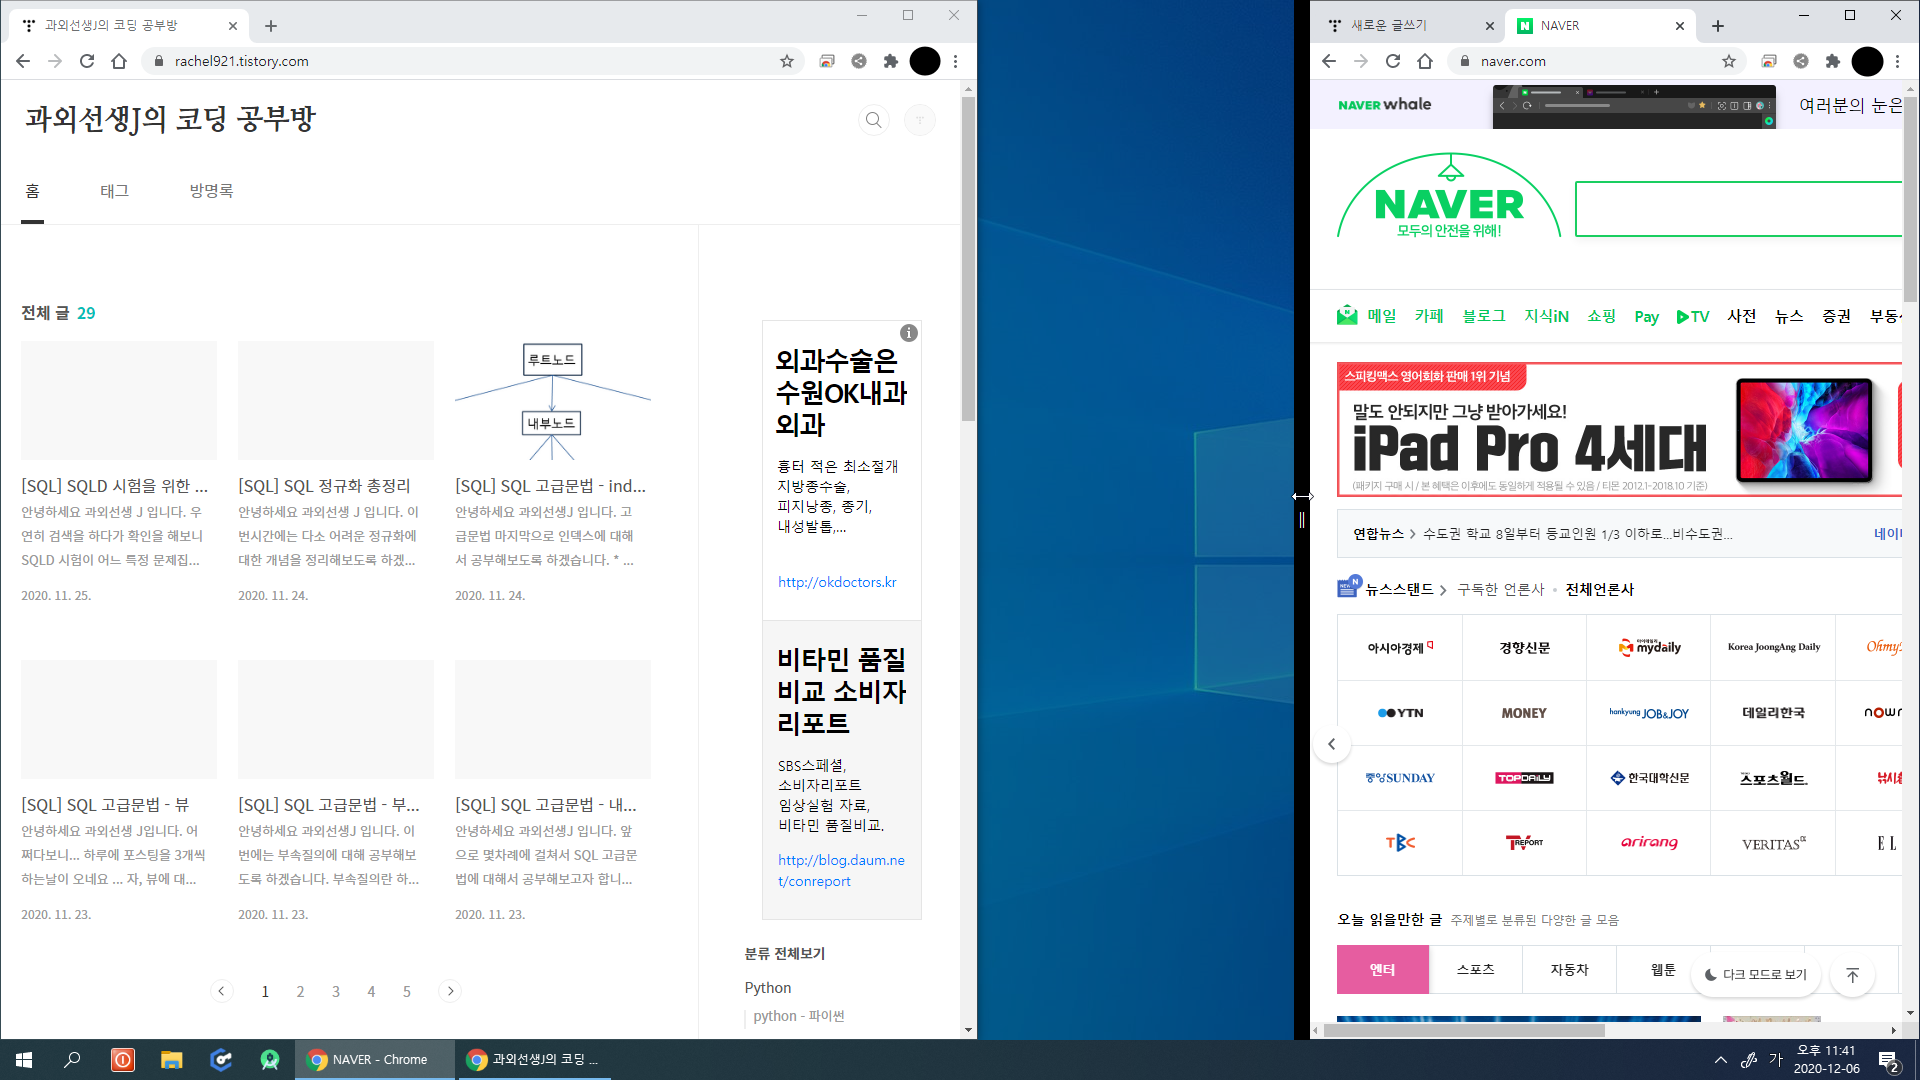This screenshot has width=1920, height=1080.
Task: Select the 스포츠 tab in today's reads
Action: point(1475,969)
